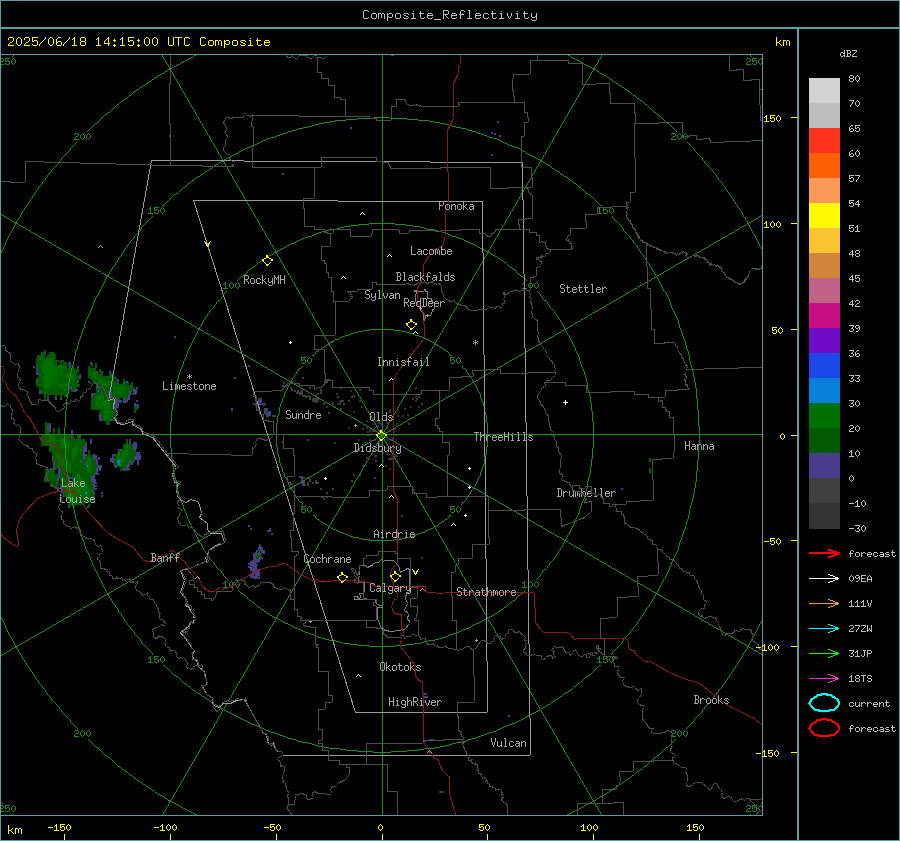Click the Blackfalds label
This screenshot has height=841, width=900.
tap(425, 277)
